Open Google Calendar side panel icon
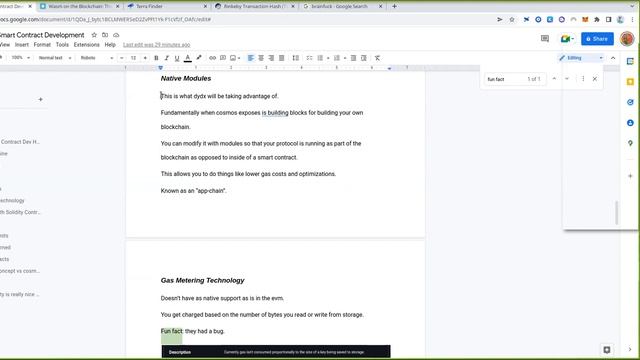 pyautogui.click(x=630, y=61)
